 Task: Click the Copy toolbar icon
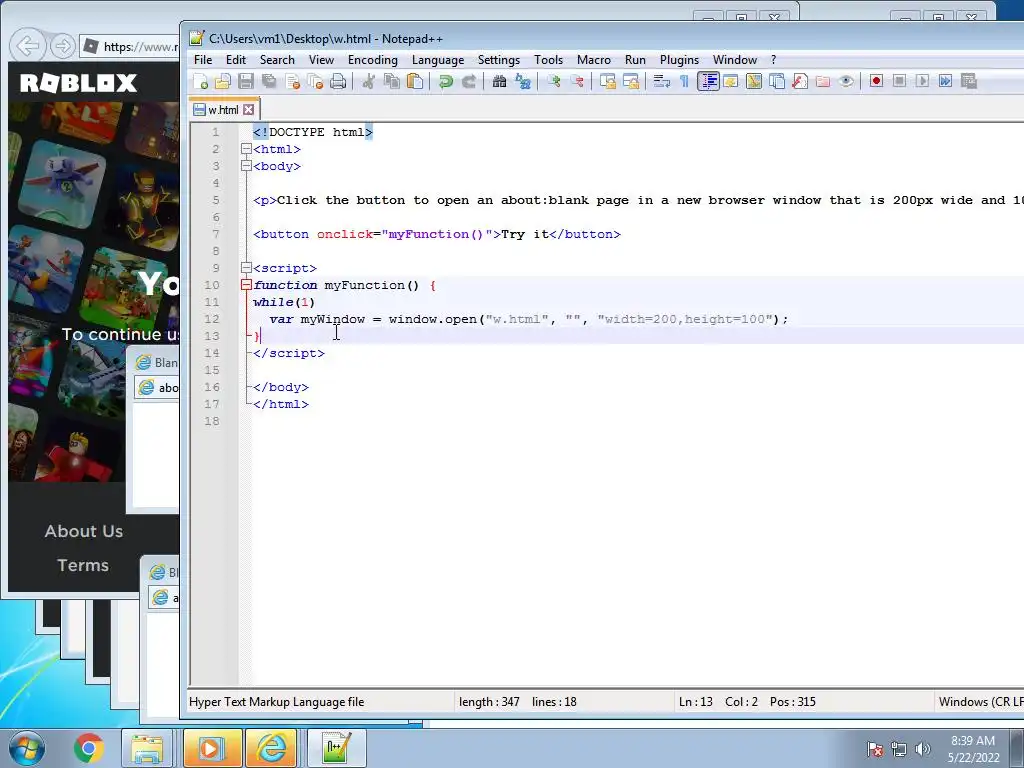(391, 82)
